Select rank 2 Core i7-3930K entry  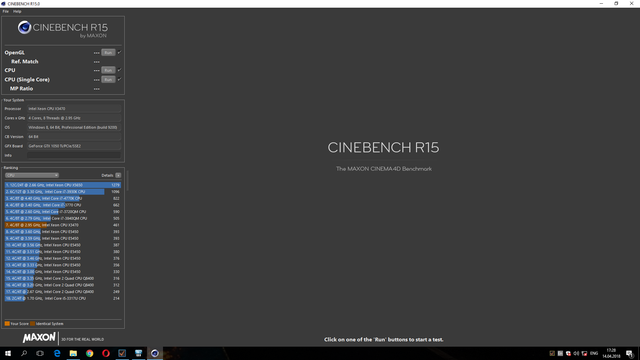click(x=63, y=191)
